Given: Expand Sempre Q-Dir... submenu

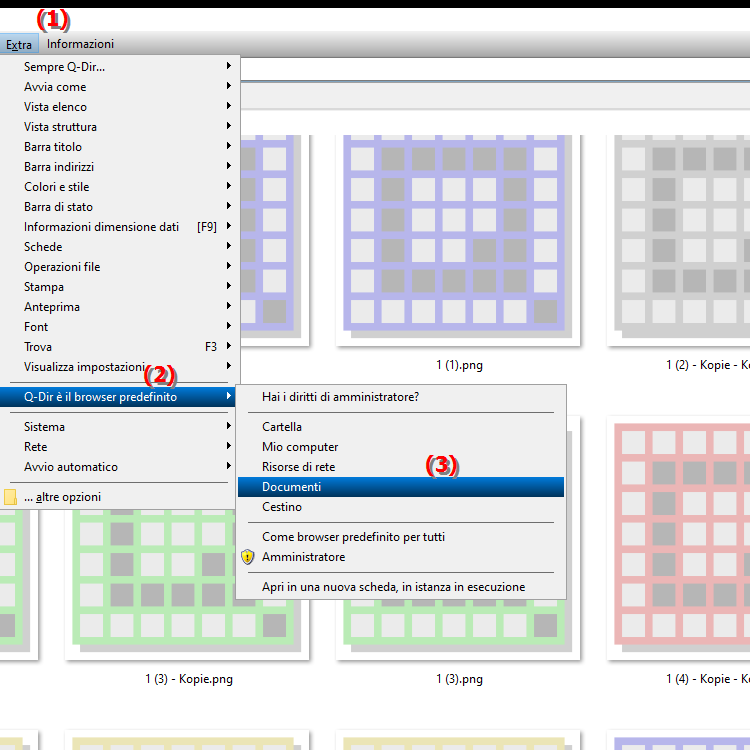Looking at the screenshot, I should (119, 66).
